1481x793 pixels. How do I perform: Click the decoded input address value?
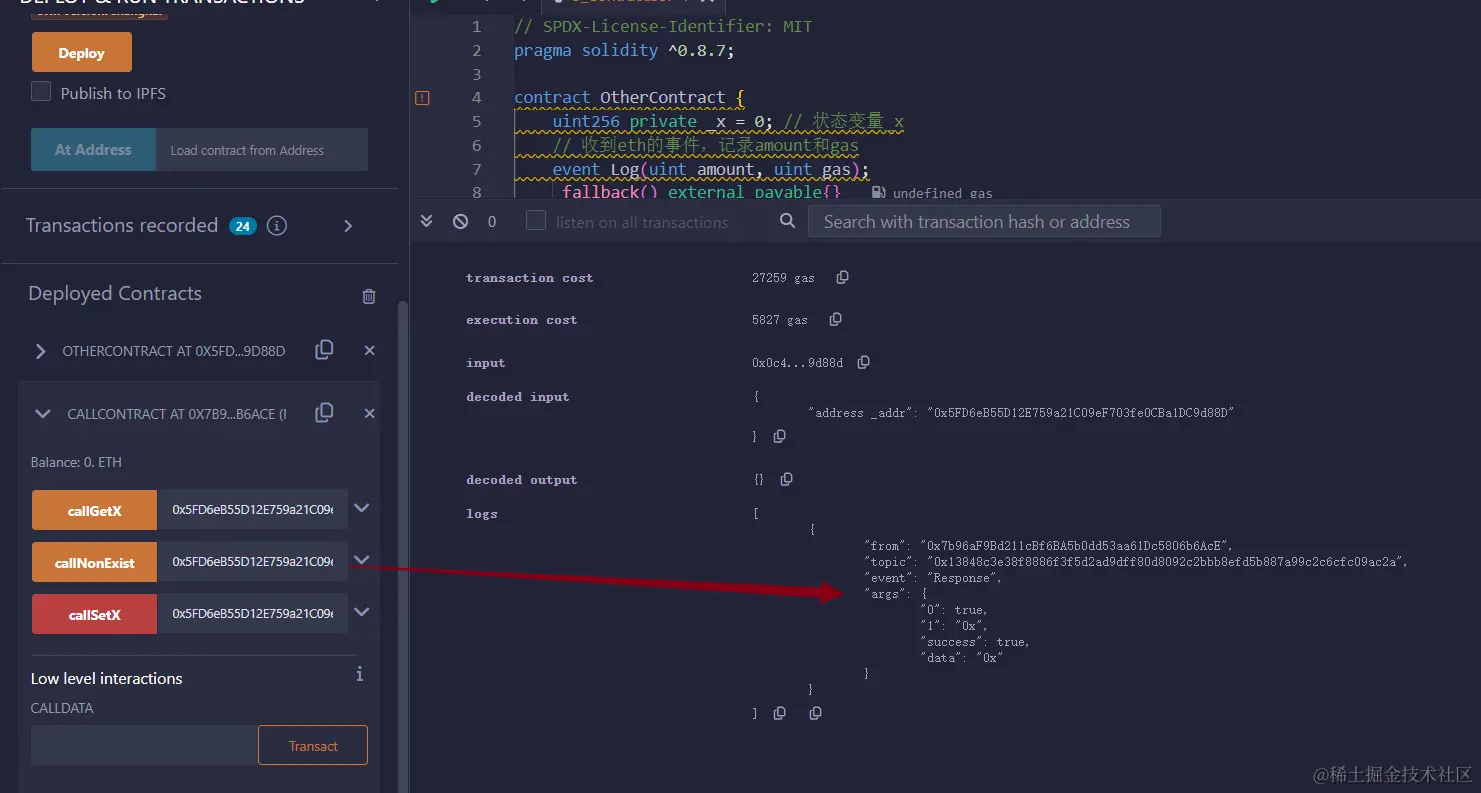point(1080,412)
